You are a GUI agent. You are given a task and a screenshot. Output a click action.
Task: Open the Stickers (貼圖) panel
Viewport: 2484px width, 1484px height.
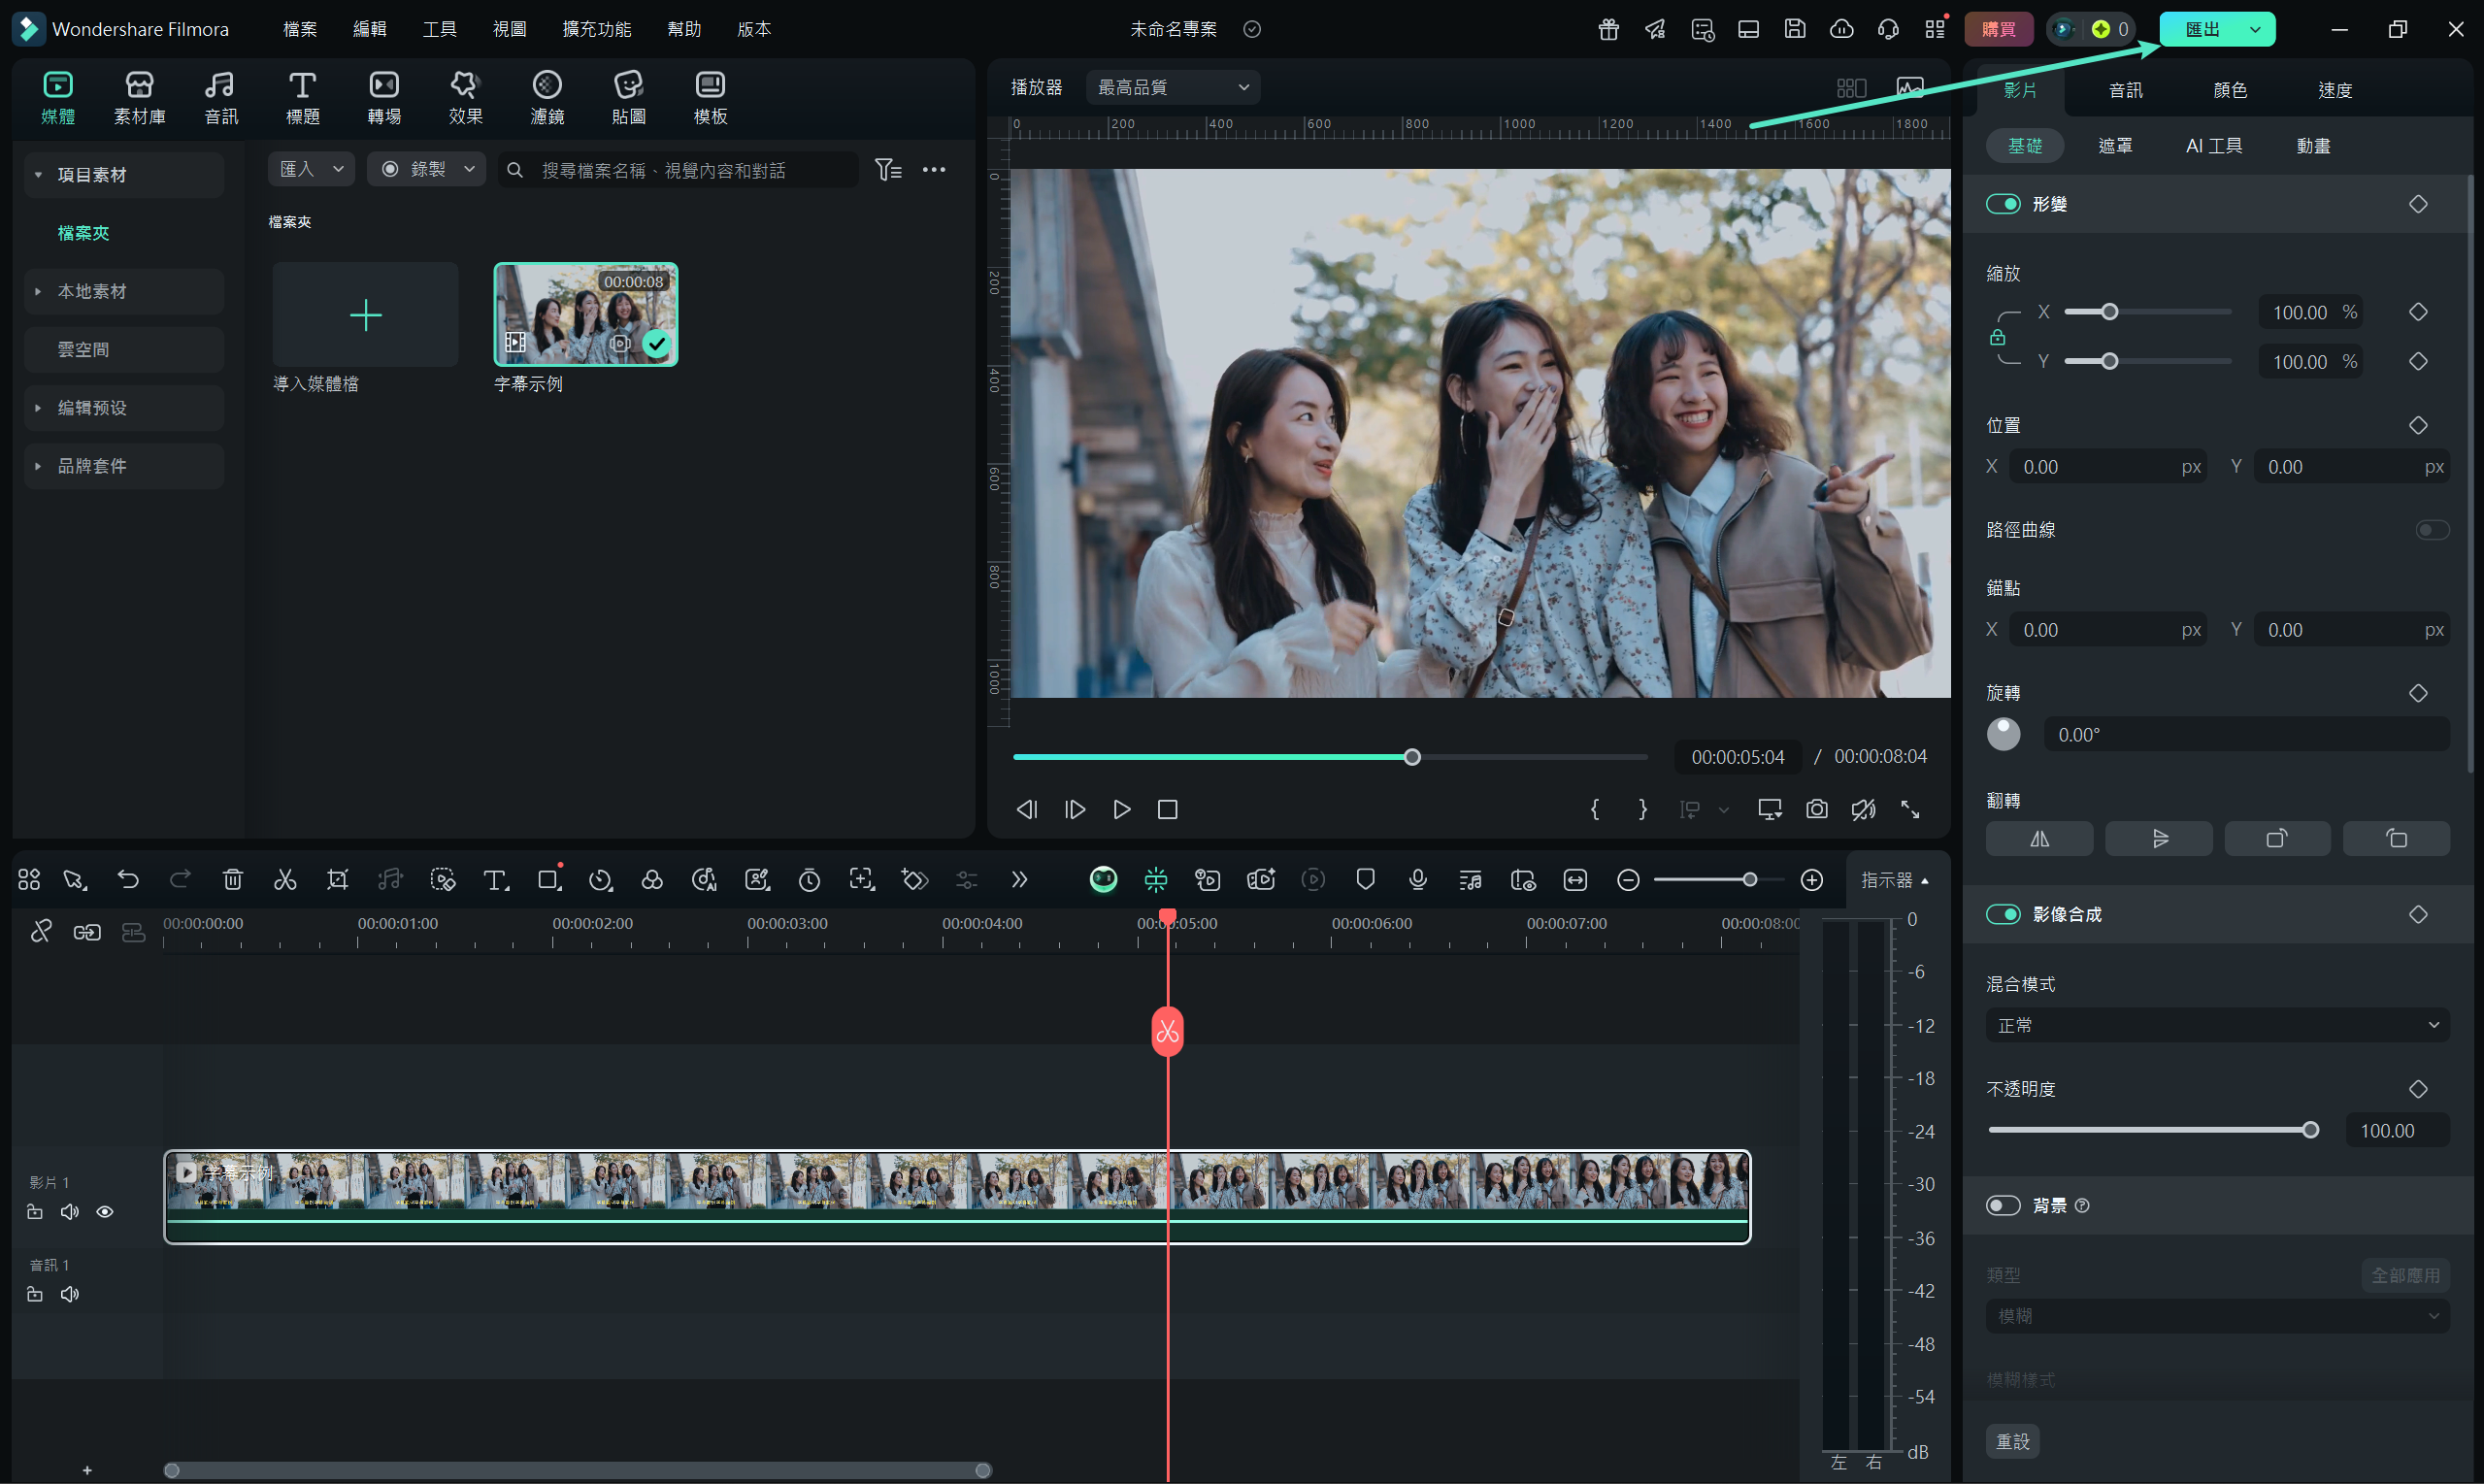click(628, 98)
